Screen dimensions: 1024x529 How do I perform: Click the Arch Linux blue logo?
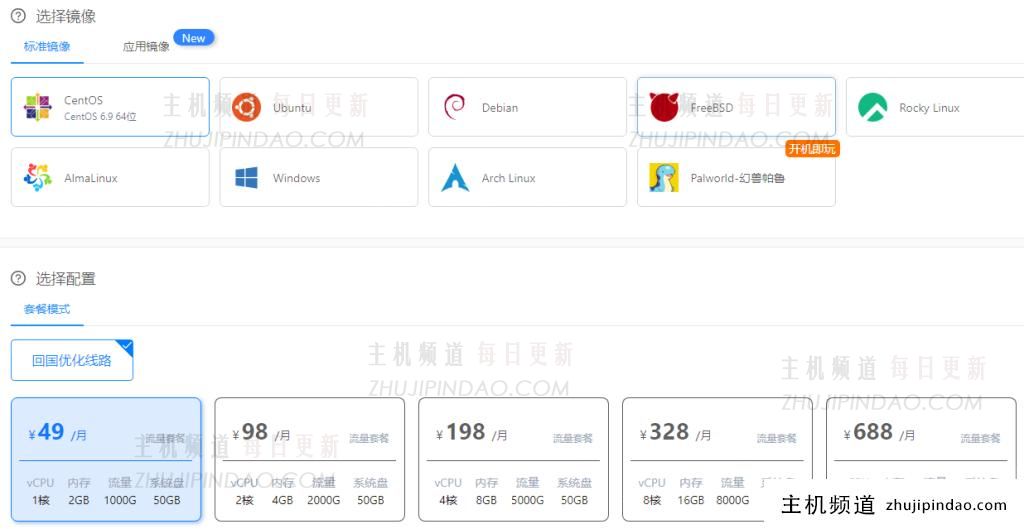pos(455,178)
